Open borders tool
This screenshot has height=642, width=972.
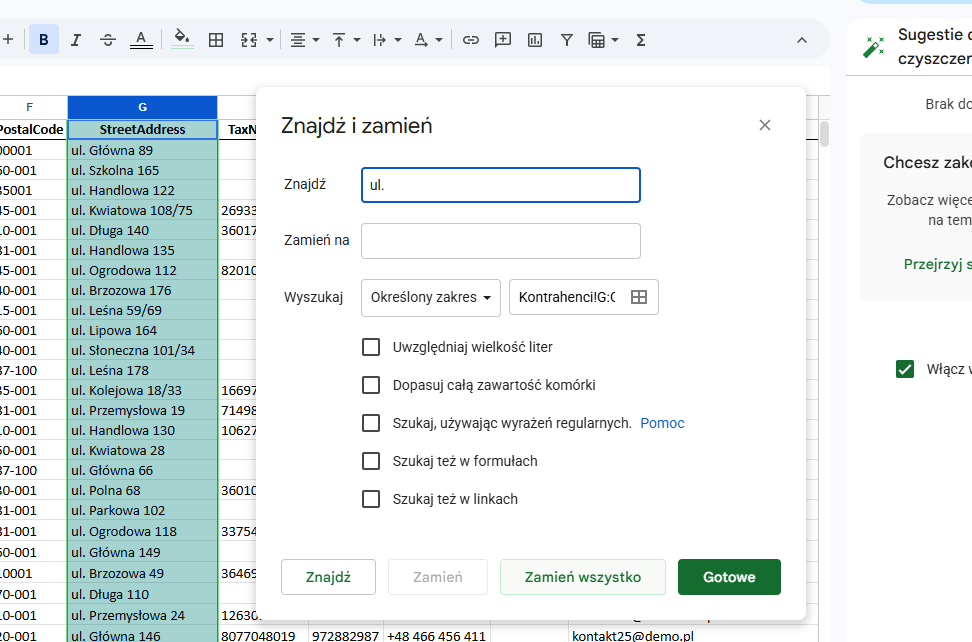tap(216, 40)
